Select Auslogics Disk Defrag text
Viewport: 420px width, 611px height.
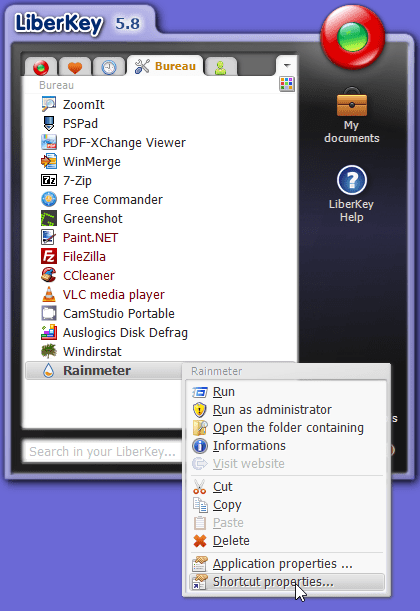click(x=125, y=333)
